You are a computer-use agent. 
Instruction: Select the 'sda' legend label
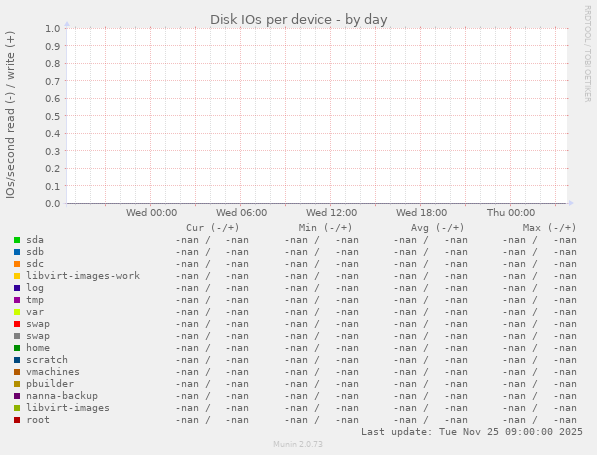pyautogui.click(x=35, y=240)
